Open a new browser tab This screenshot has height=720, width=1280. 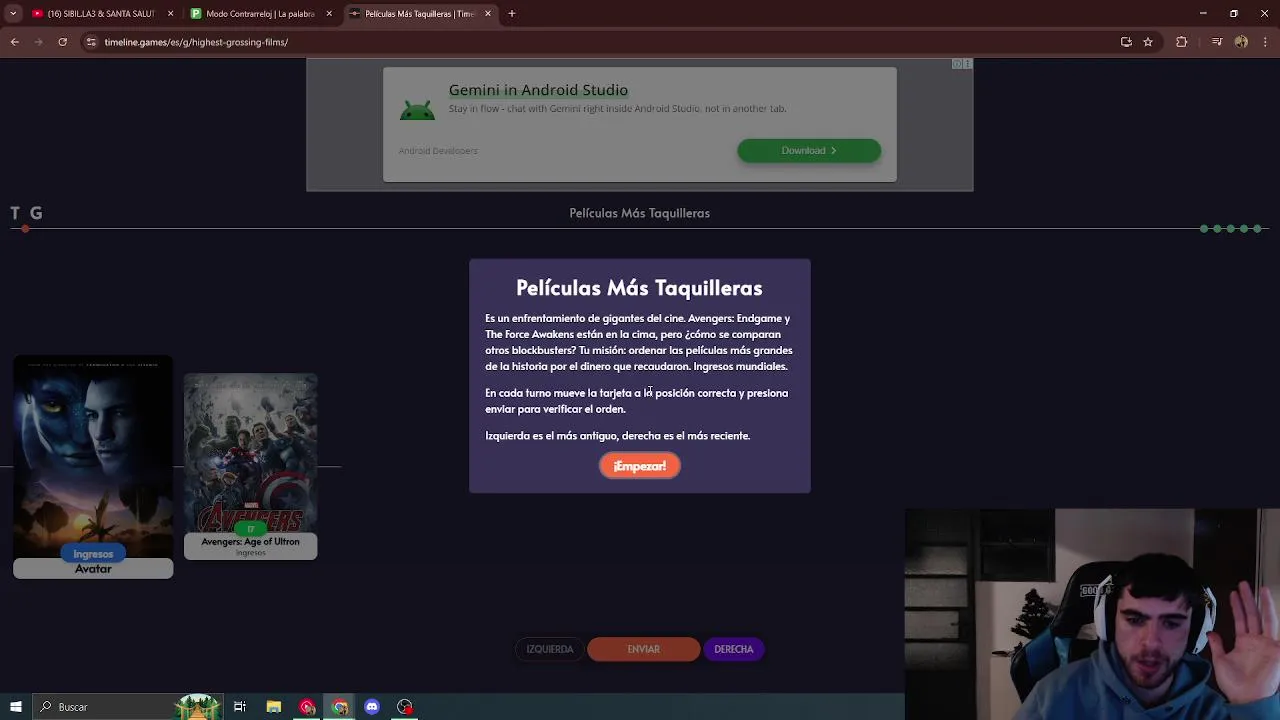(x=512, y=14)
